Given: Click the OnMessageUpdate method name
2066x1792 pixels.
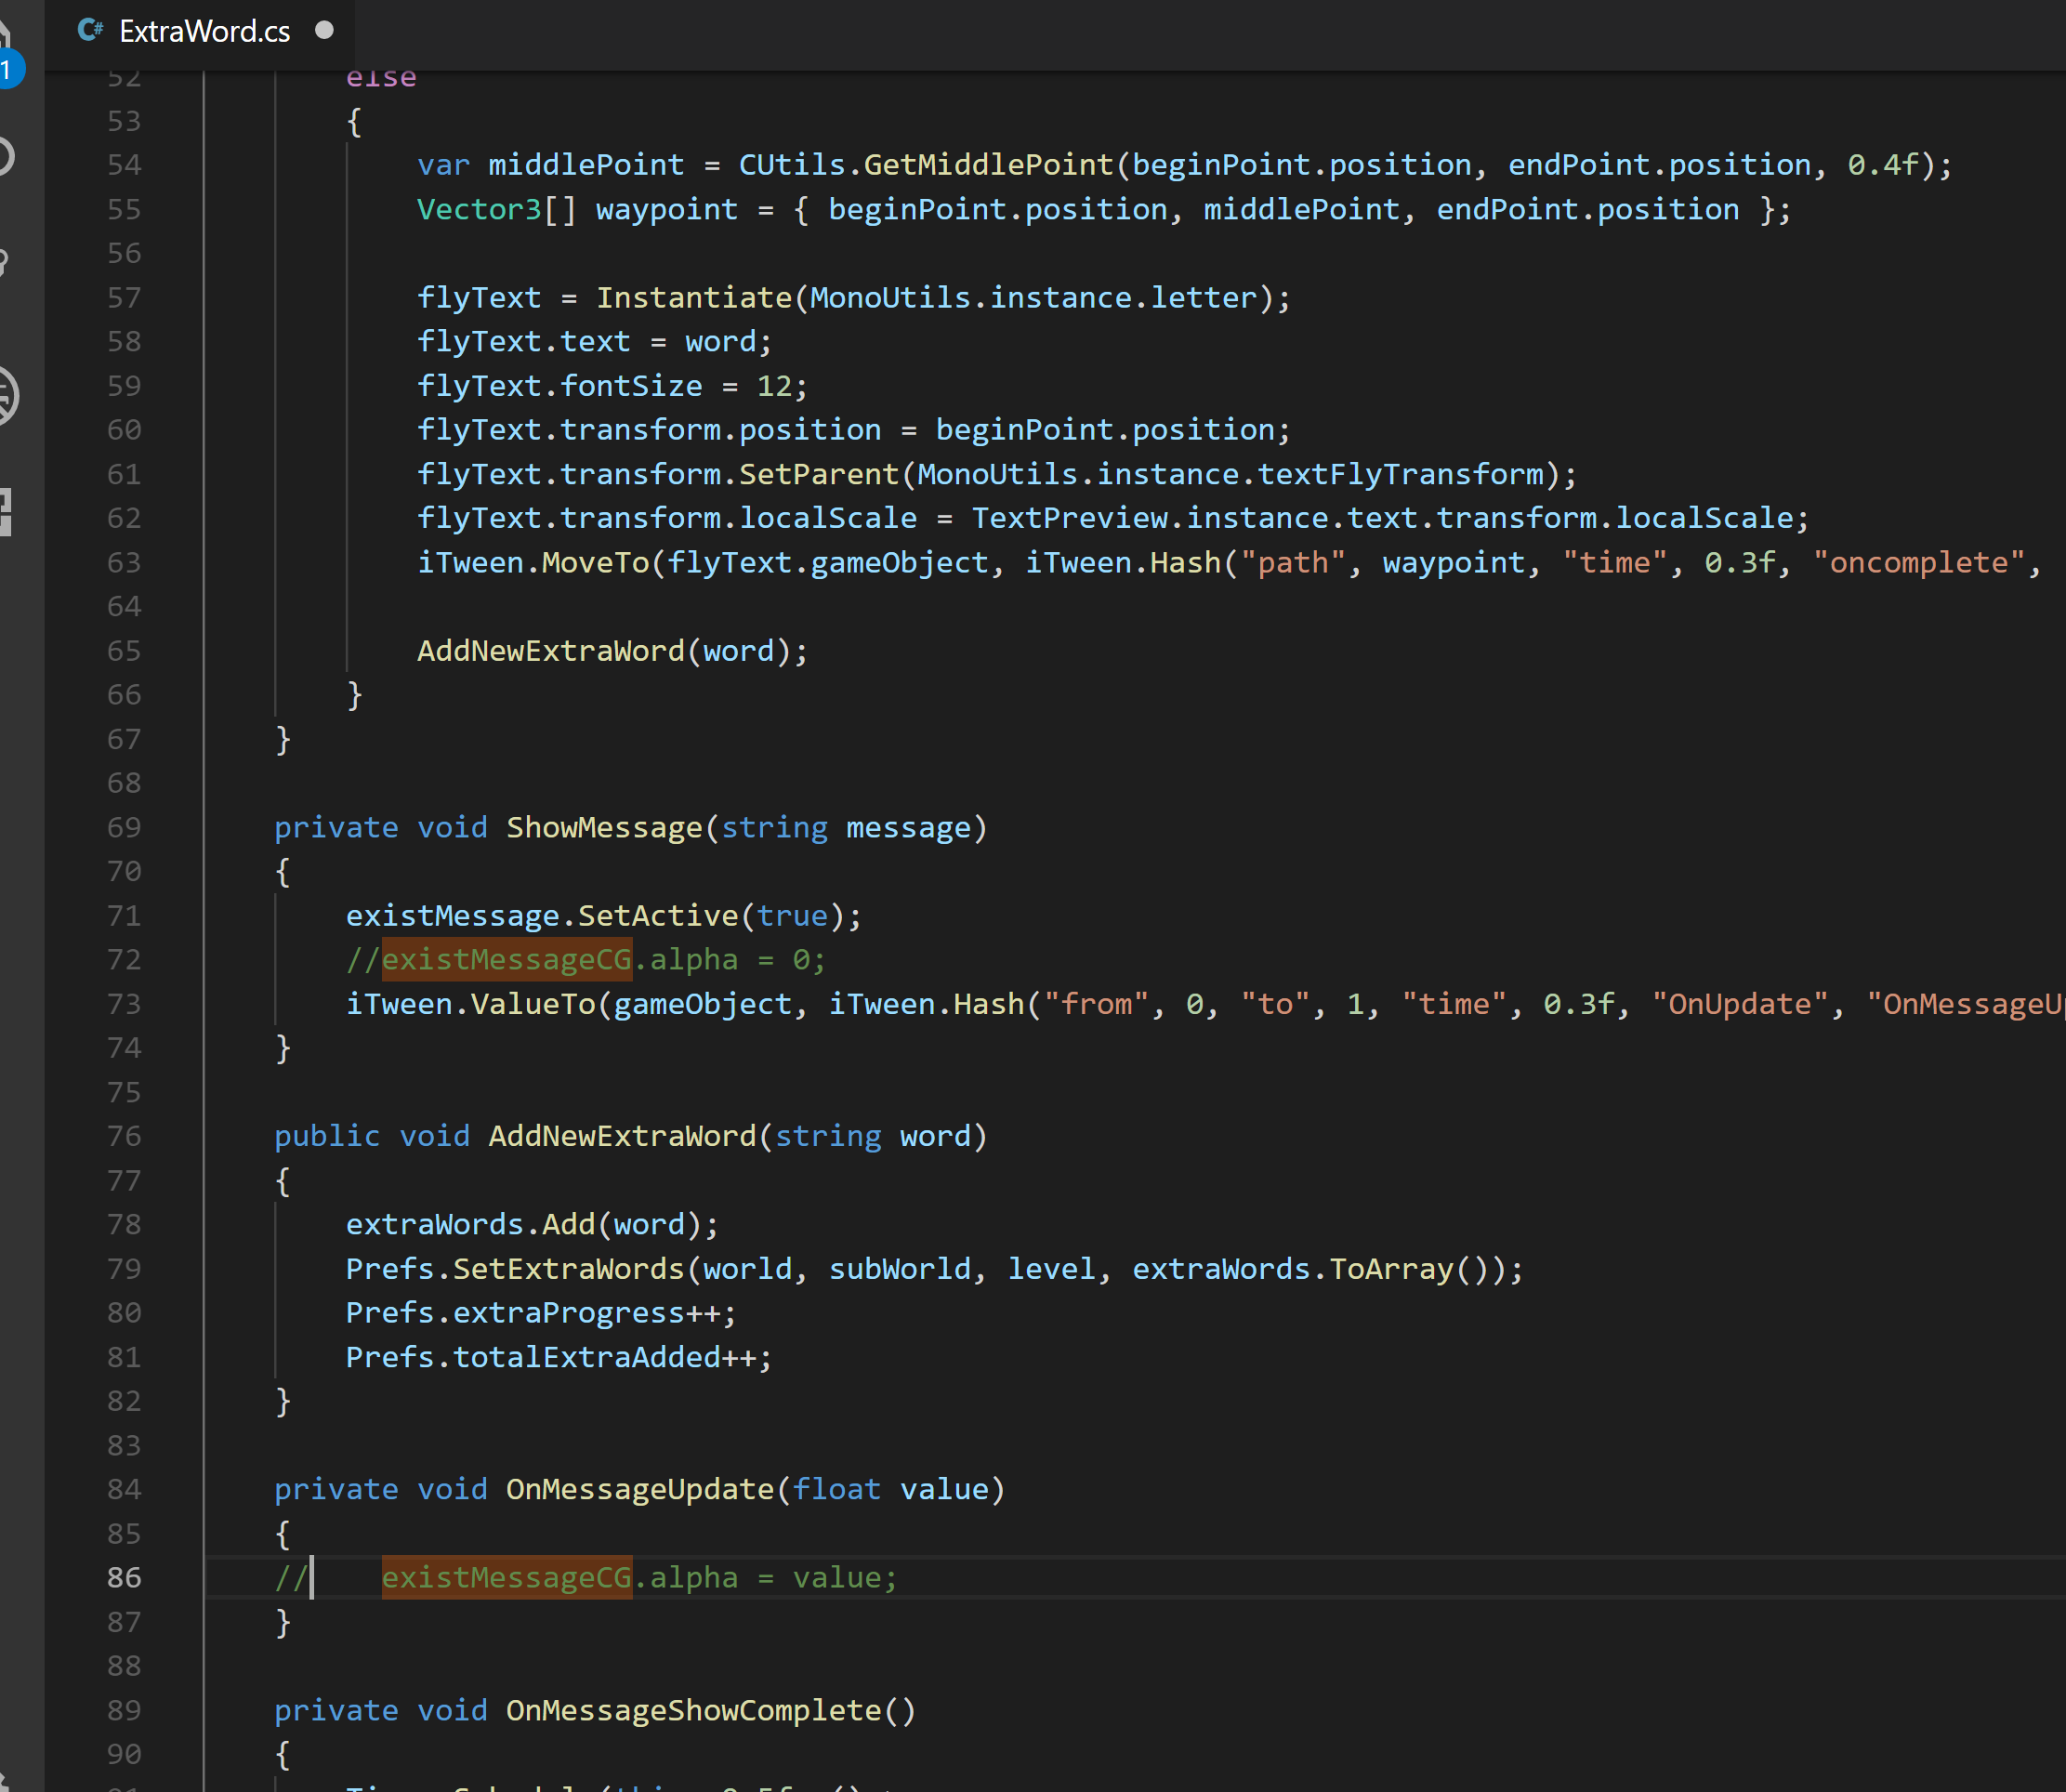Looking at the screenshot, I should pyautogui.click(x=640, y=1489).
